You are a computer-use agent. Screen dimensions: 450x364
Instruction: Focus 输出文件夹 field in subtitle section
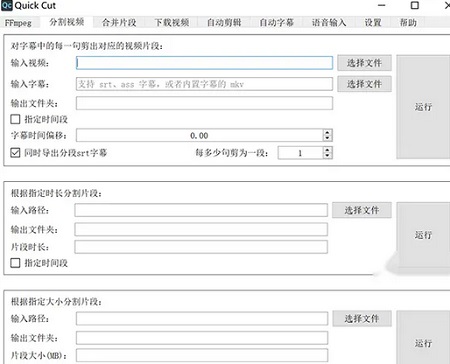click(204, 103)
